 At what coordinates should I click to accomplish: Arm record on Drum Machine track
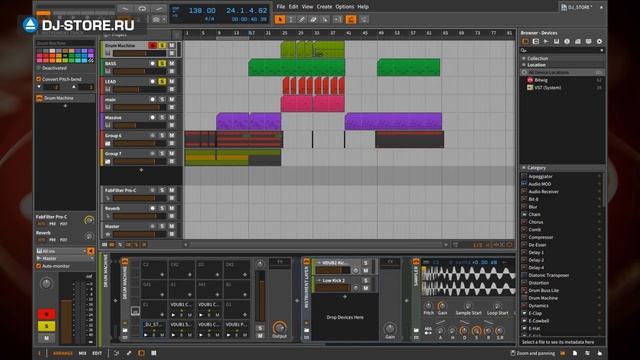click(152, 45)
